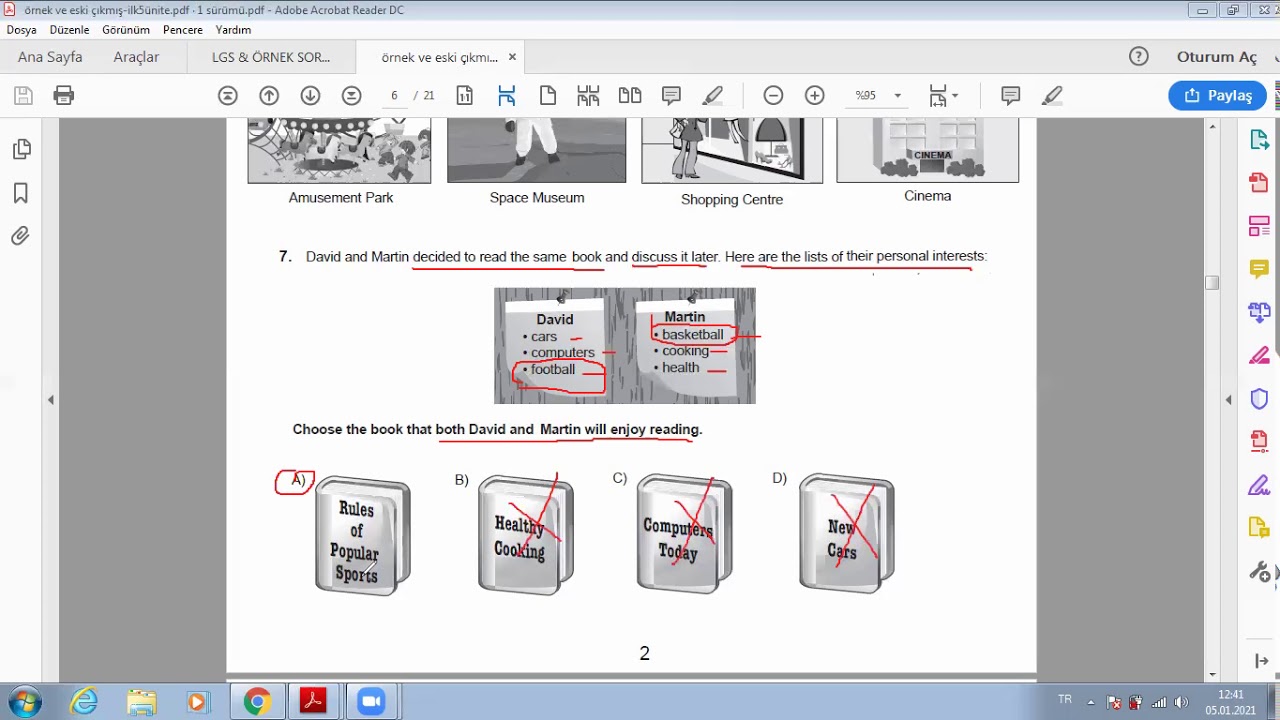Open the Görünüm menu

click(x=126, y=30)
